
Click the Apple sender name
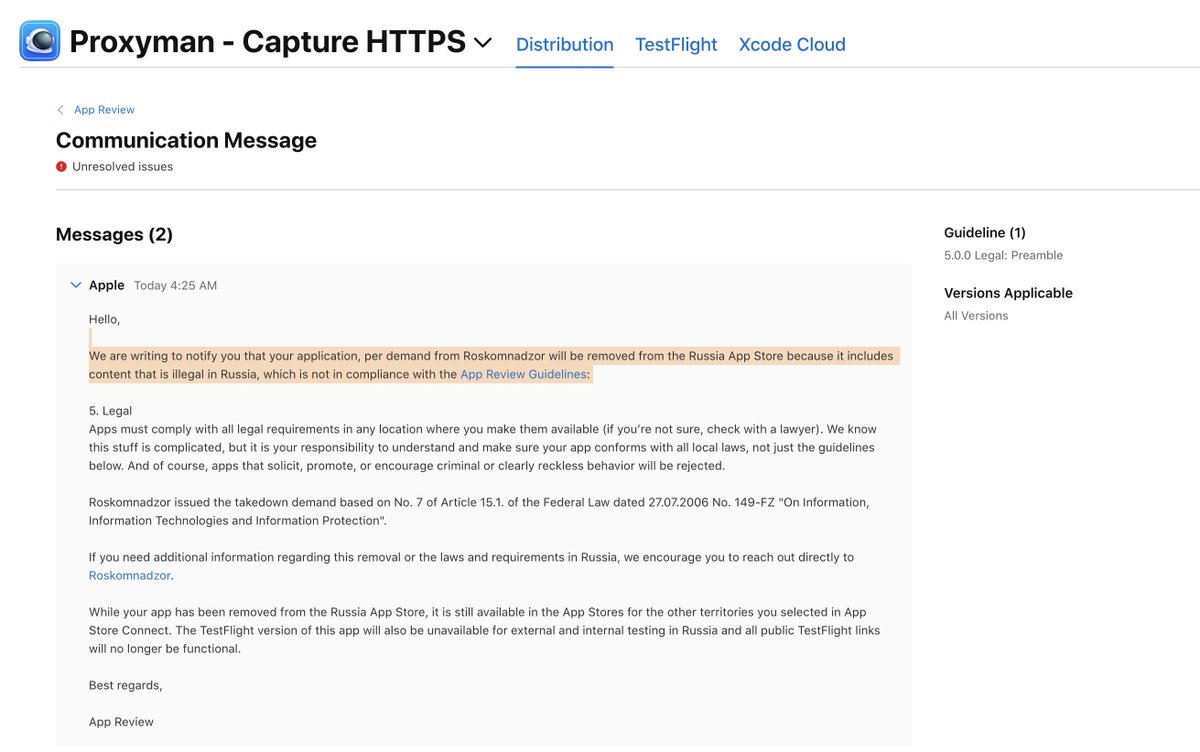click(x=107, y=285)
